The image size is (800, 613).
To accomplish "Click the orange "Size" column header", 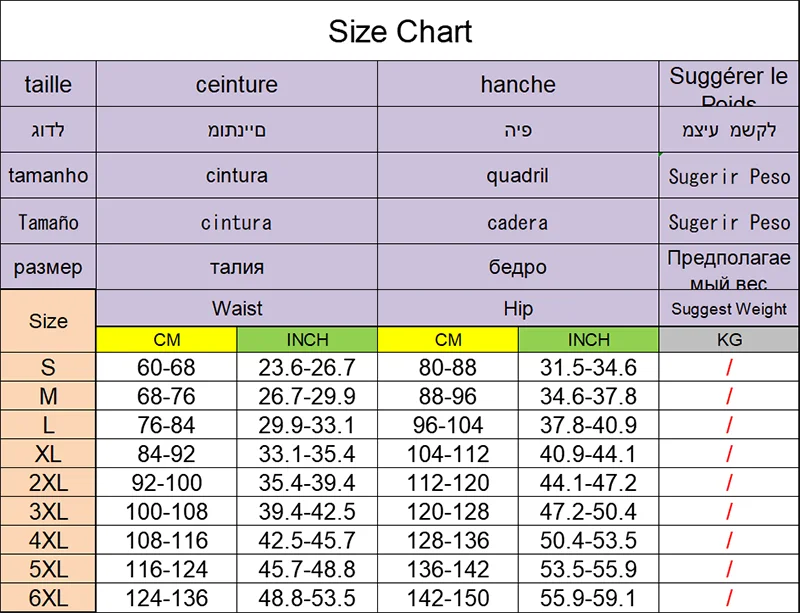I will pos(48,321).
